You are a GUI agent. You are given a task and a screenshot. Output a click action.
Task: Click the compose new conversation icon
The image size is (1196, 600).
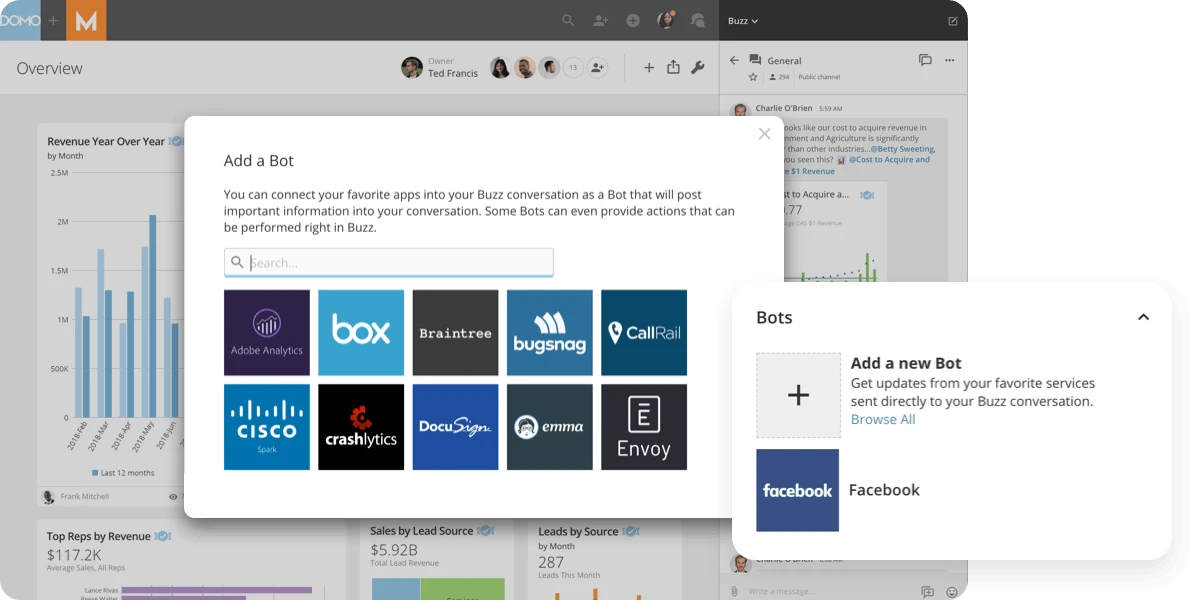click(953, 21)
